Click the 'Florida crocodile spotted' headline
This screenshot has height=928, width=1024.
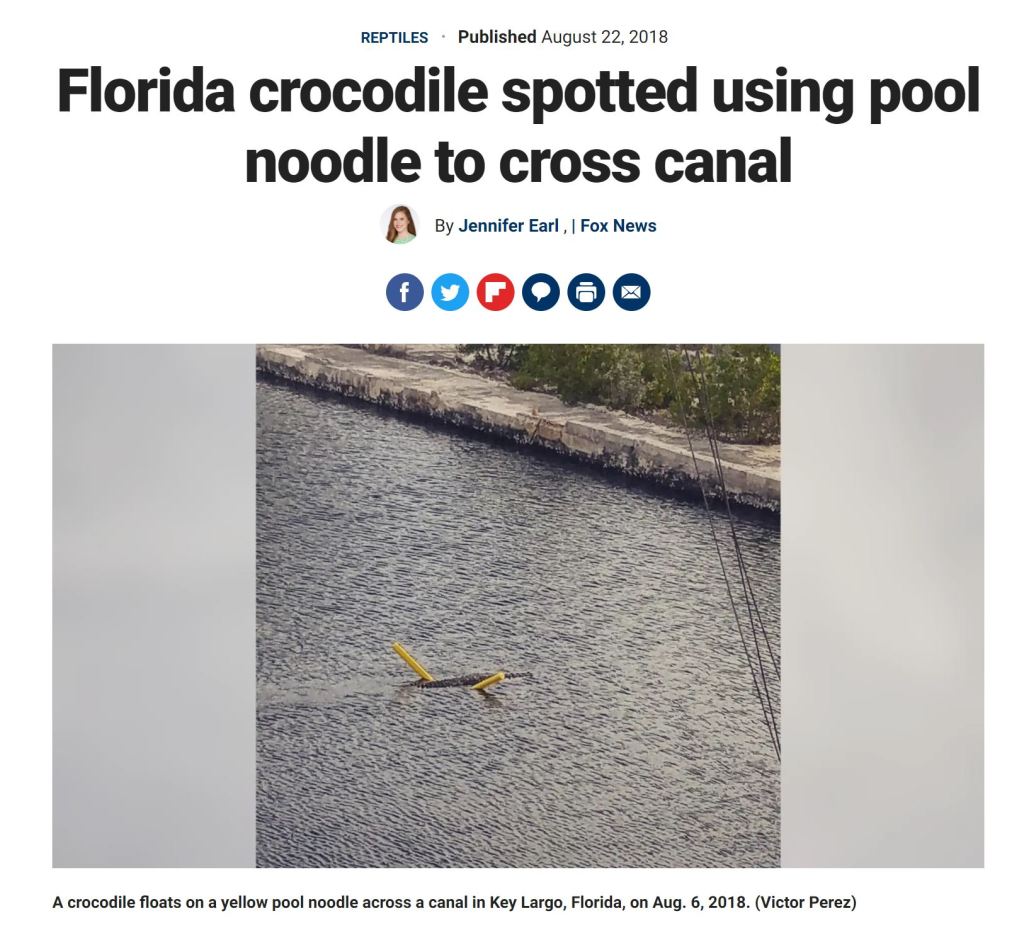[518, 125]
